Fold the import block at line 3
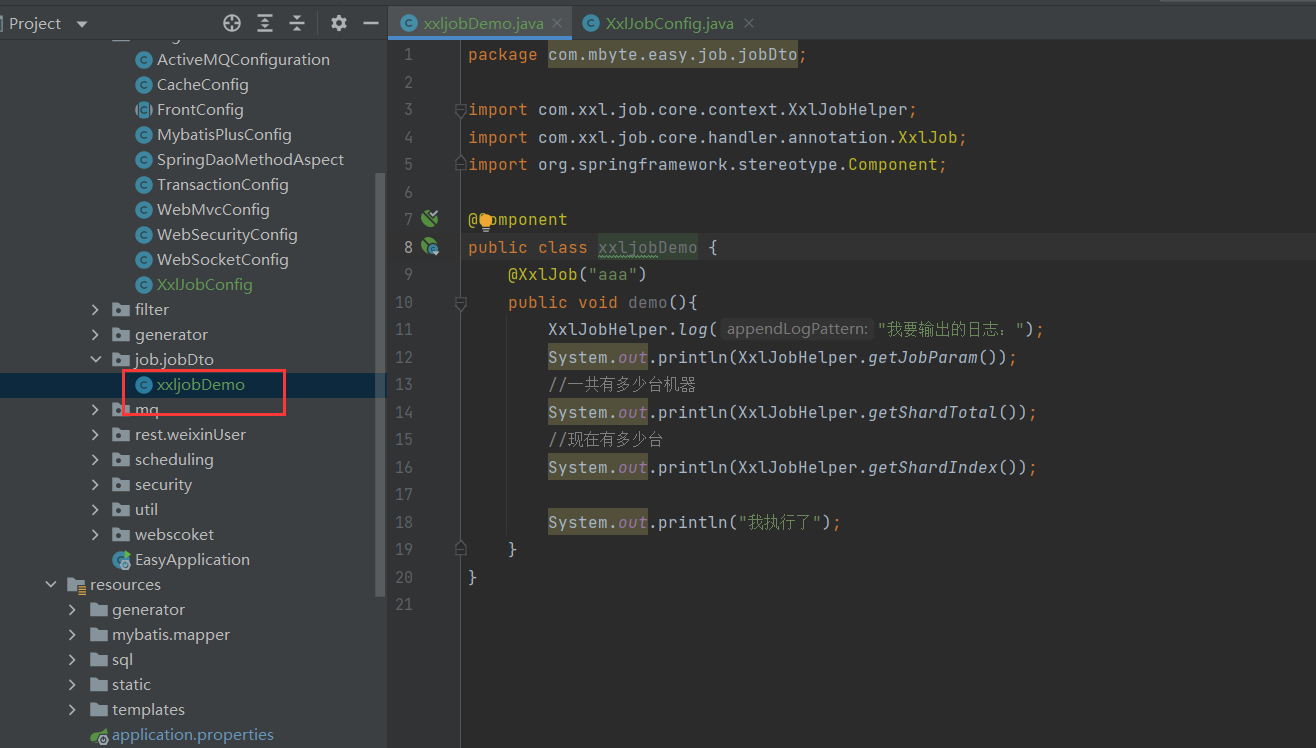This screenshot has width=1316, height=748. point(460,110)
